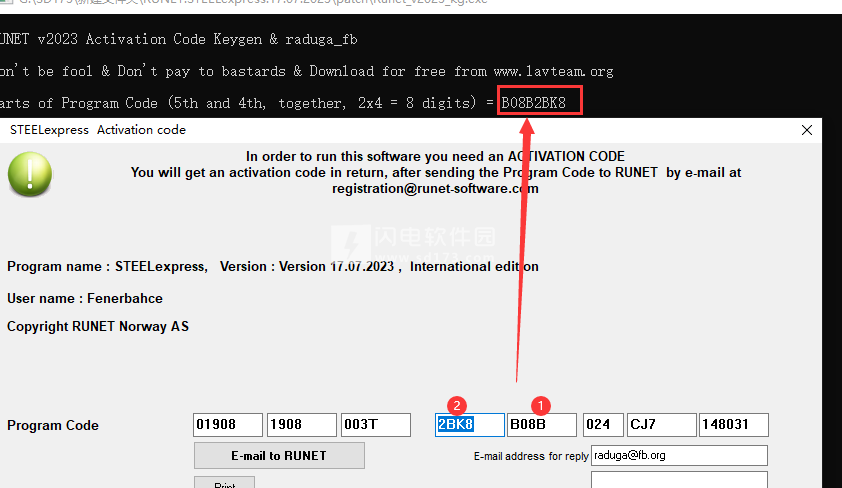
Task: Click the 'Program Code' label
Action: tap(53, 425)
